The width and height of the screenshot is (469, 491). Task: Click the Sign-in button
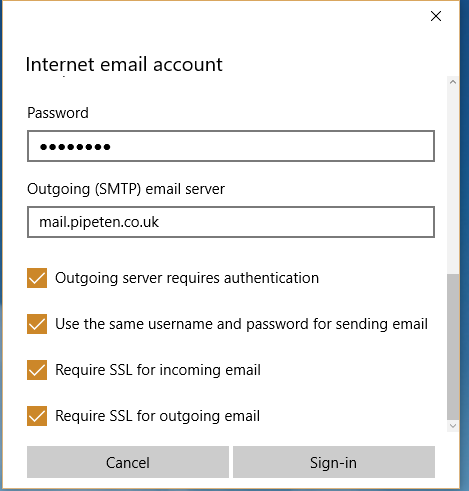coord(334,462)
